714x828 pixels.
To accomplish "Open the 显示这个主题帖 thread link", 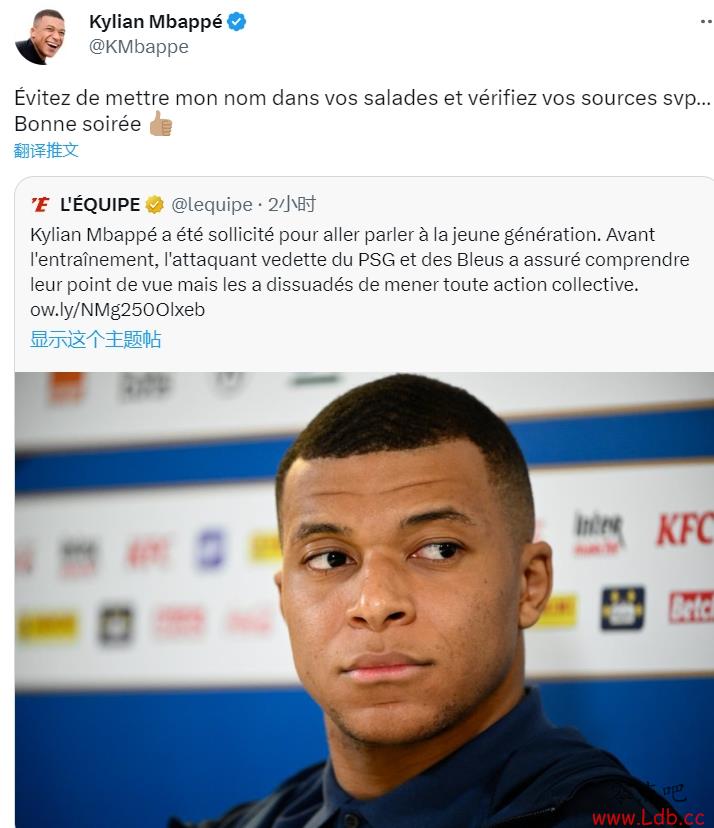I will point(95,339).
